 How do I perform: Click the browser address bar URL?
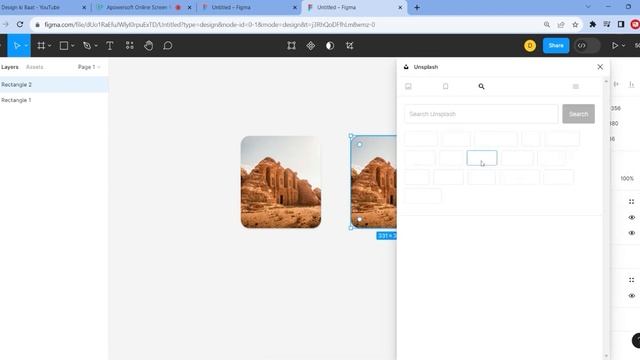(210, 25)
